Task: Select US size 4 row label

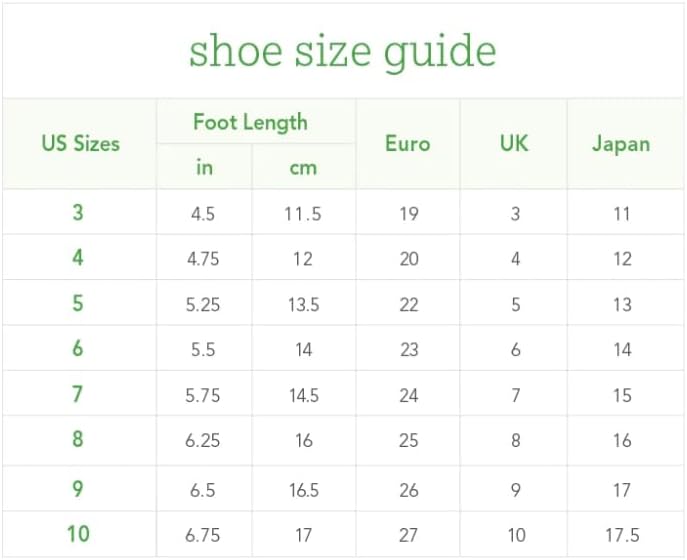Action: (78, 258)
